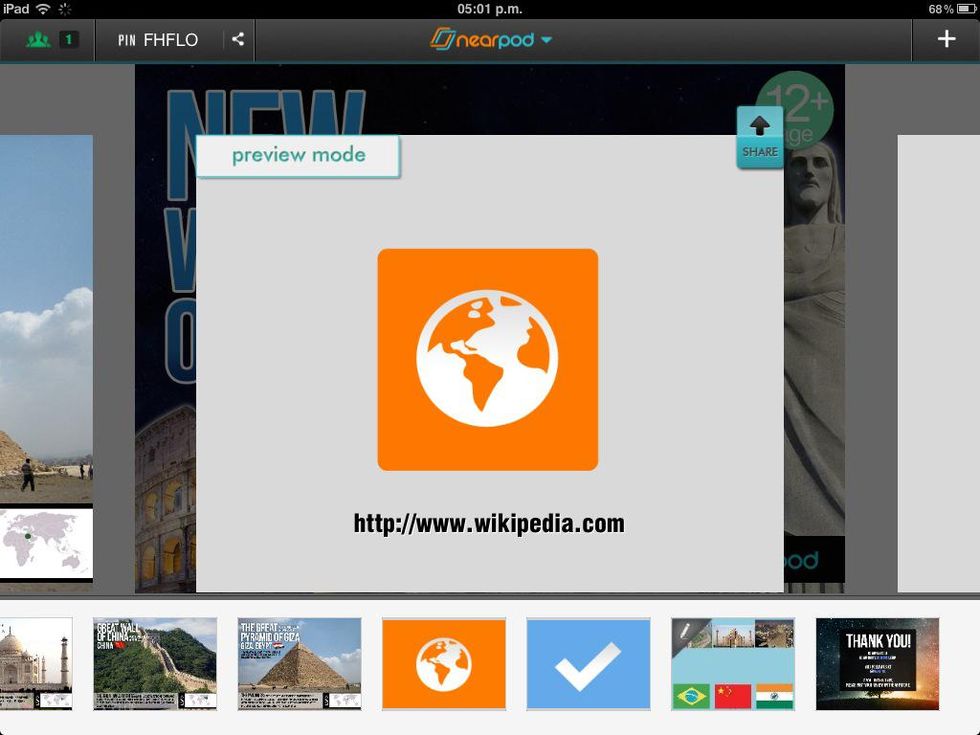Open the orange globe web page icon
Image resolution: width=980 pixels, height=735 pixels.
(488, 359)
